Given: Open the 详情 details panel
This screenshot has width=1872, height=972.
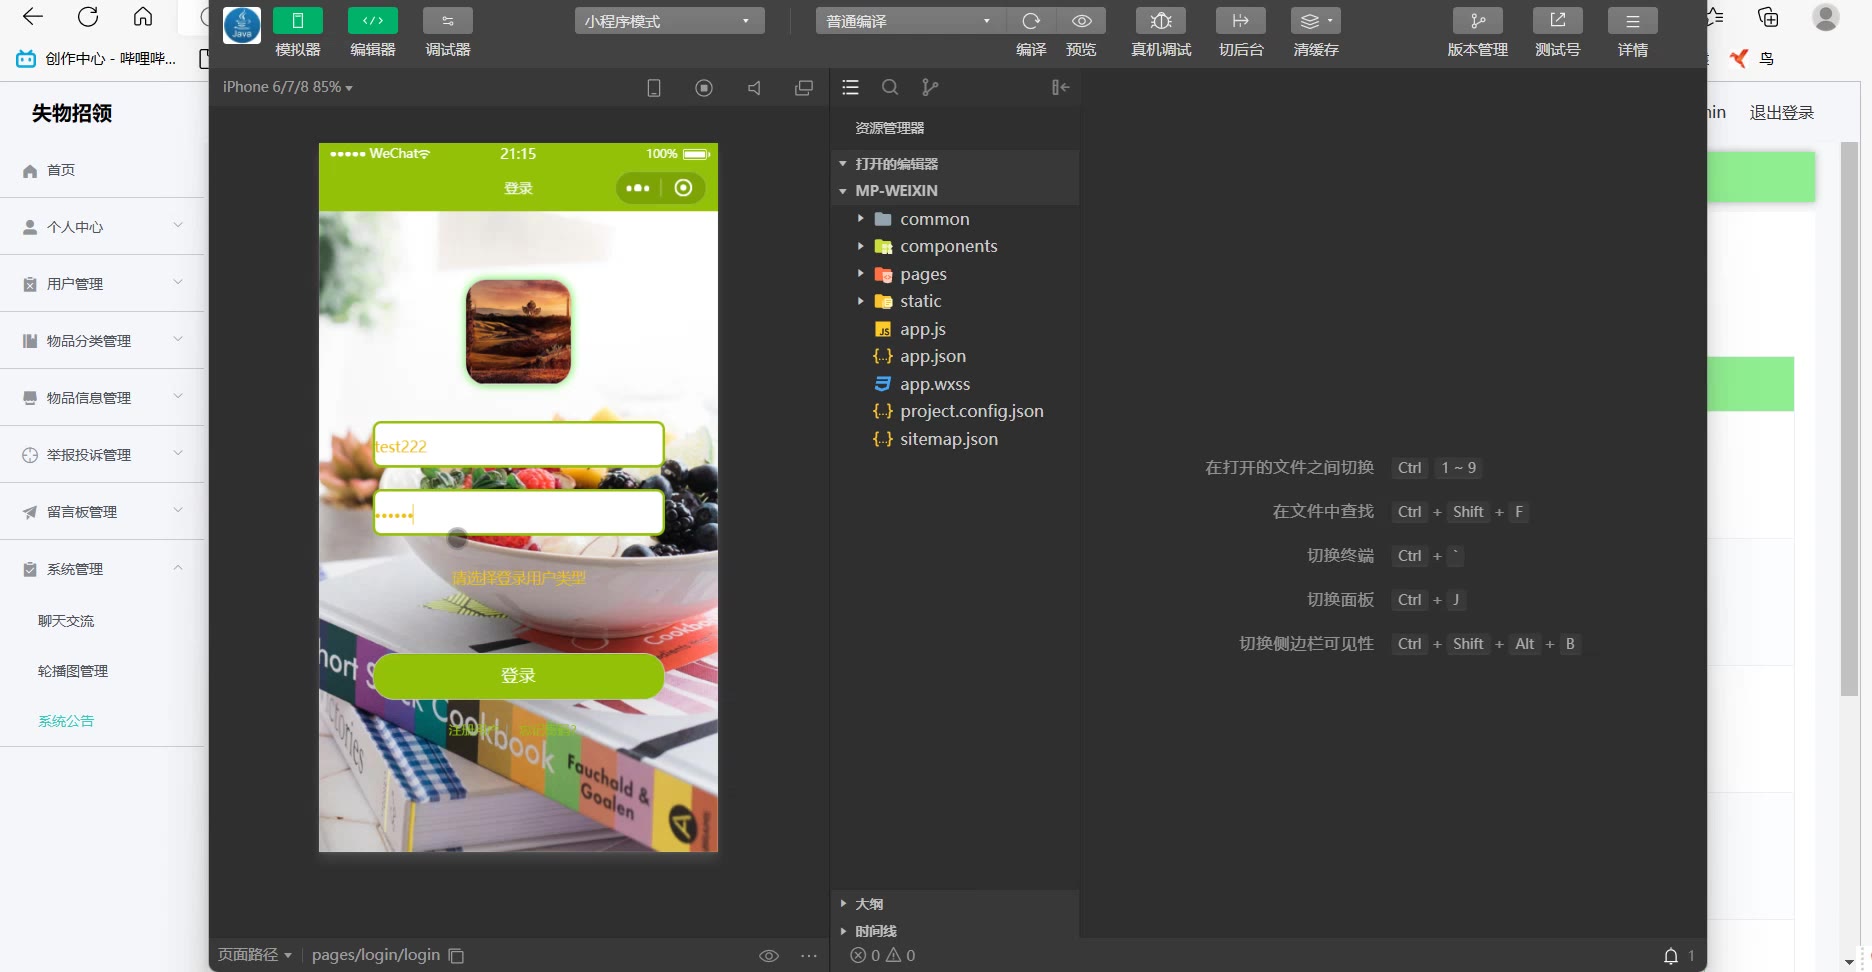Looking at the screenshot, I should click(1633, 21).
